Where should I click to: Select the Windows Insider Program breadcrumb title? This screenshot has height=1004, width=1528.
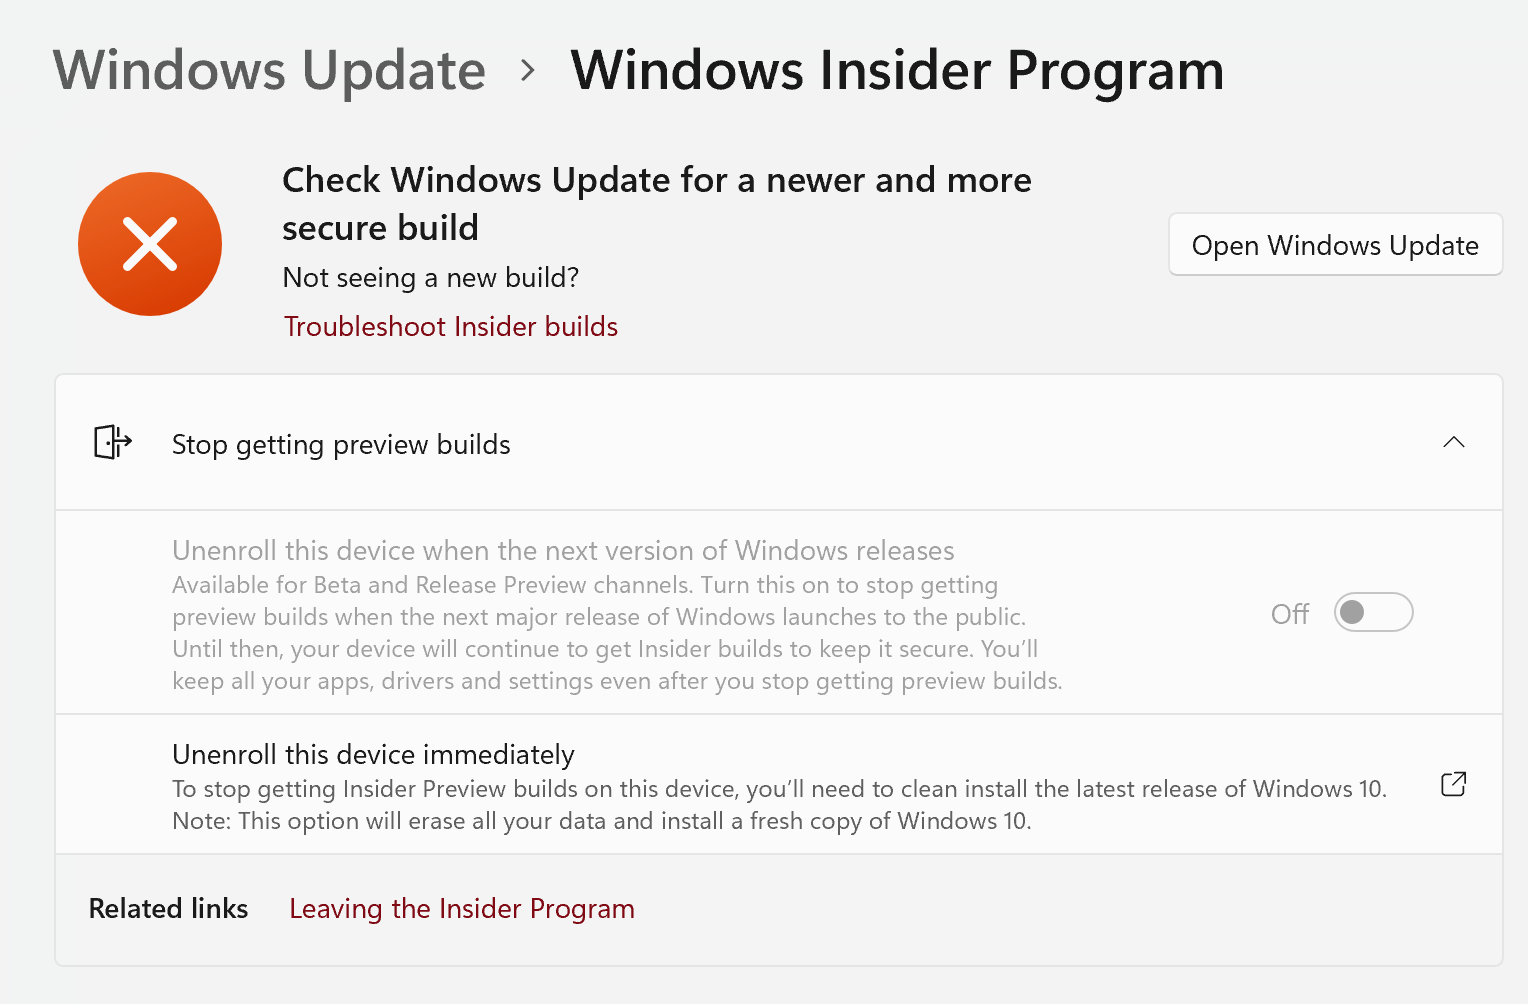[896, 70]
